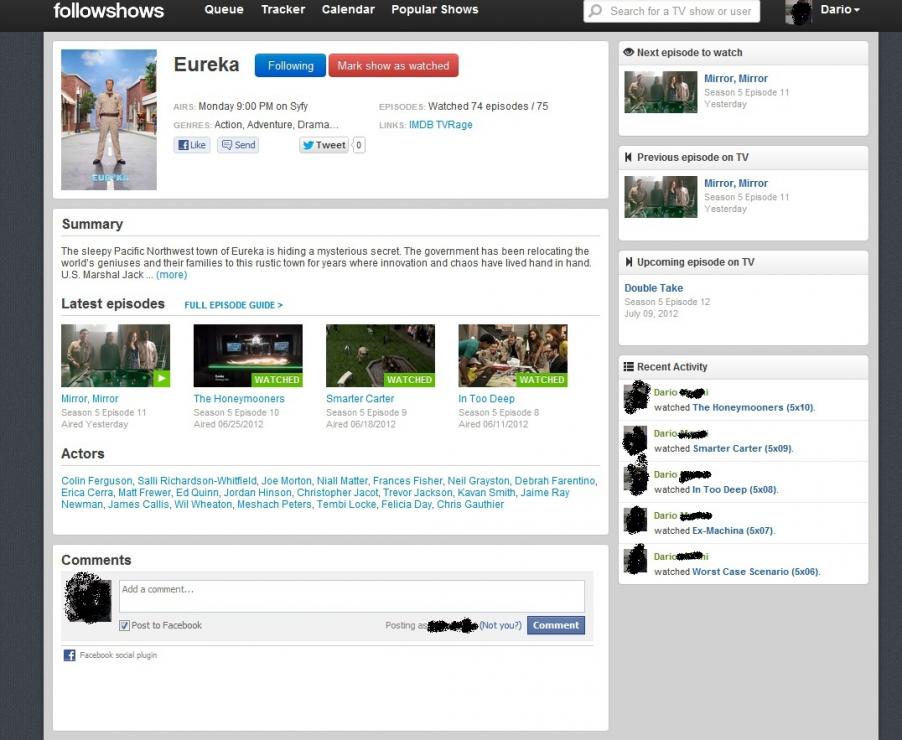Viewport: 902px width, 740px height.
Task: Submit with the Comment button
Action: (x=556, y=625)
